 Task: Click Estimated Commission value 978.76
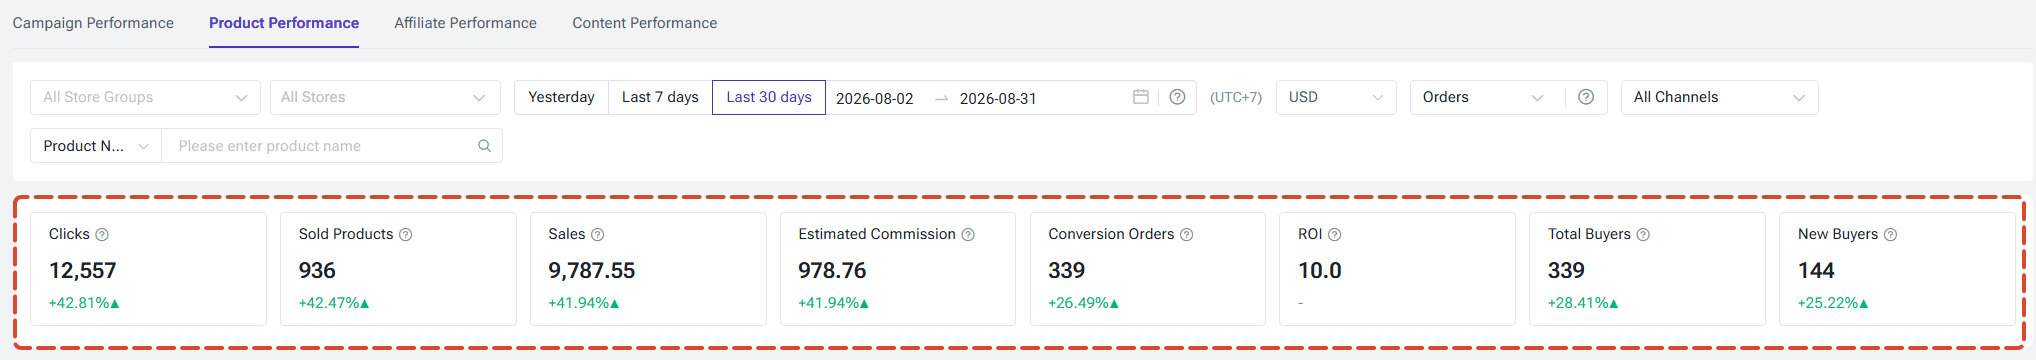pos(832,271)
